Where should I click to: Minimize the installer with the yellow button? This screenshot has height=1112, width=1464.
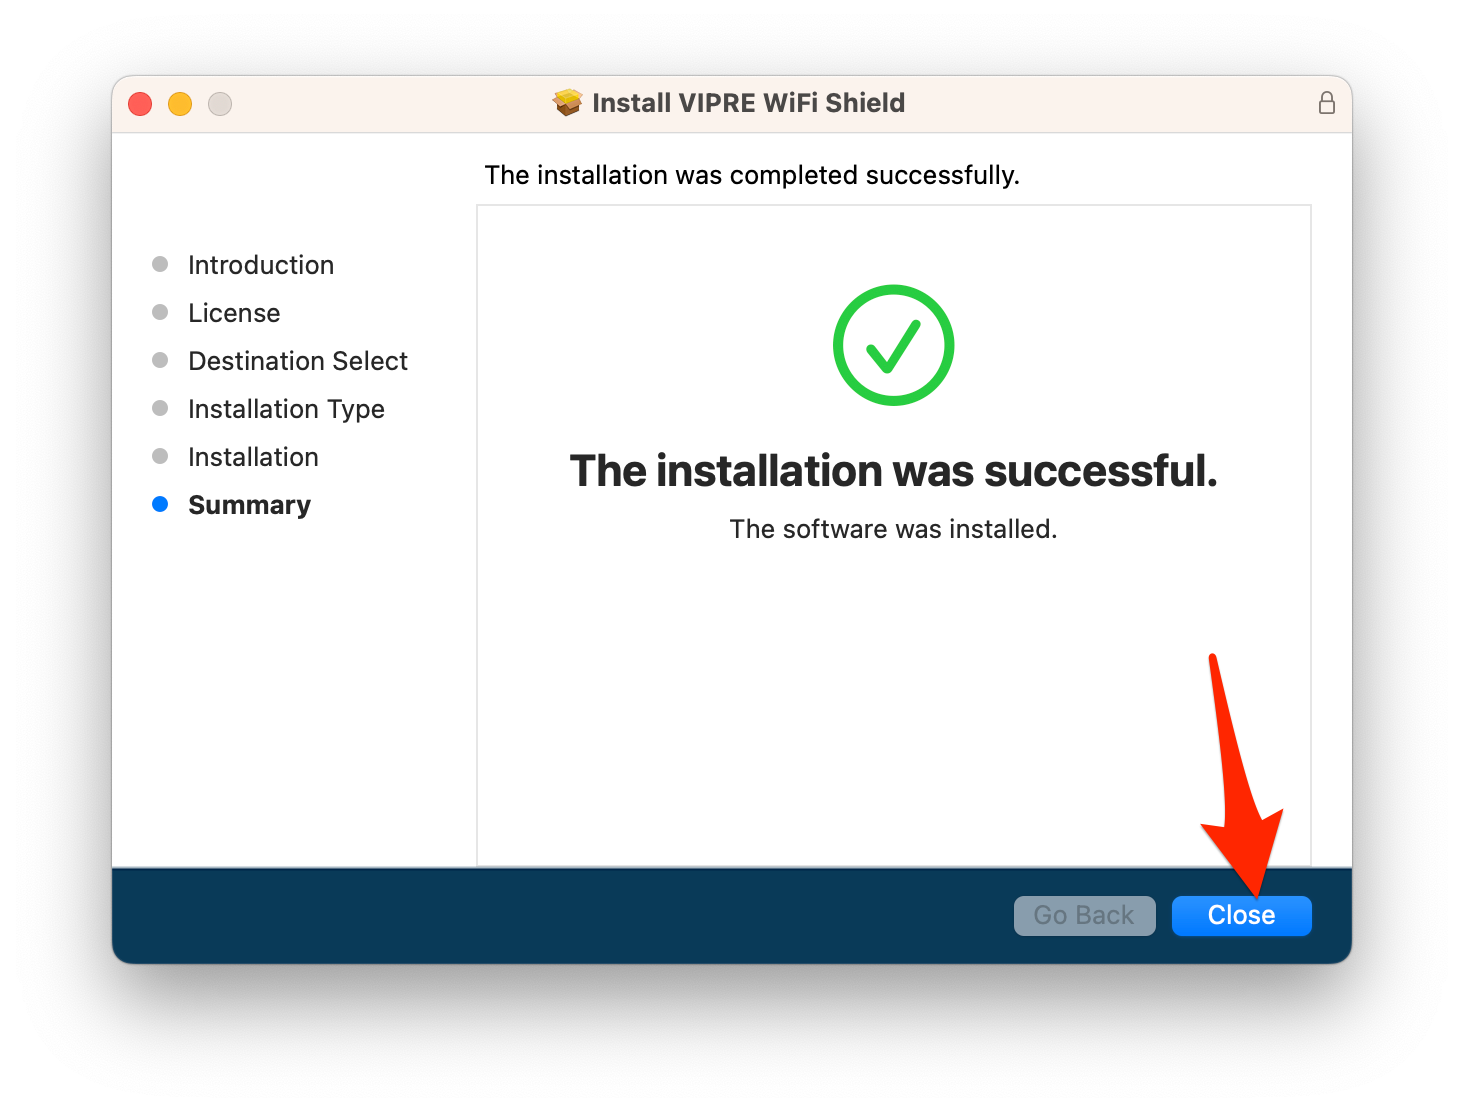(180, 104)
